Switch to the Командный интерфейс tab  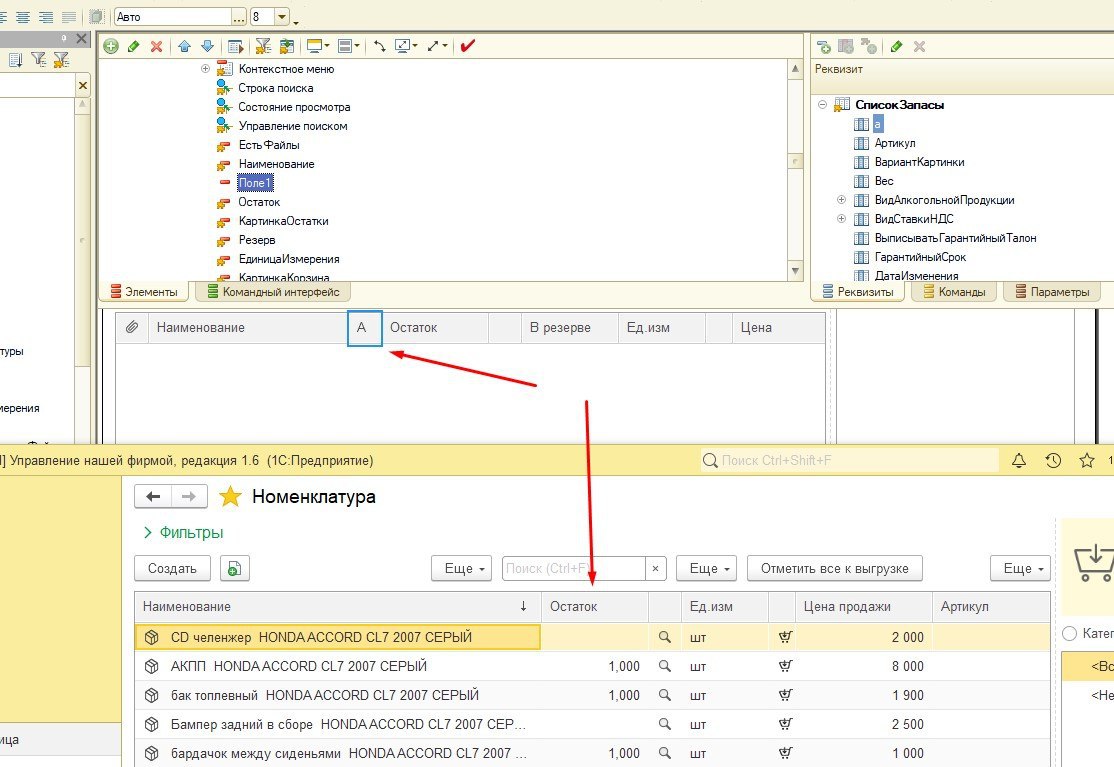274,292
